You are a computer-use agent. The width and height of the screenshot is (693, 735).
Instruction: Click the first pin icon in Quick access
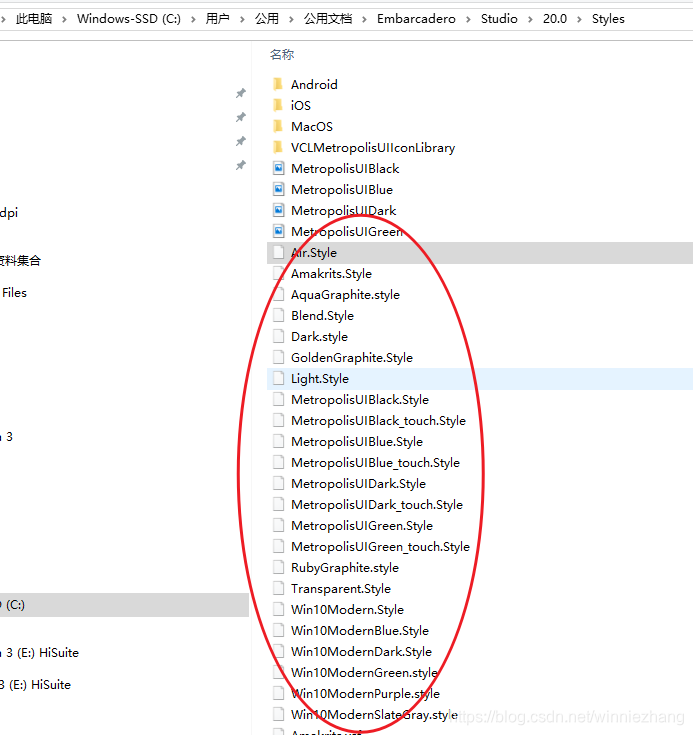coord(241,93)
